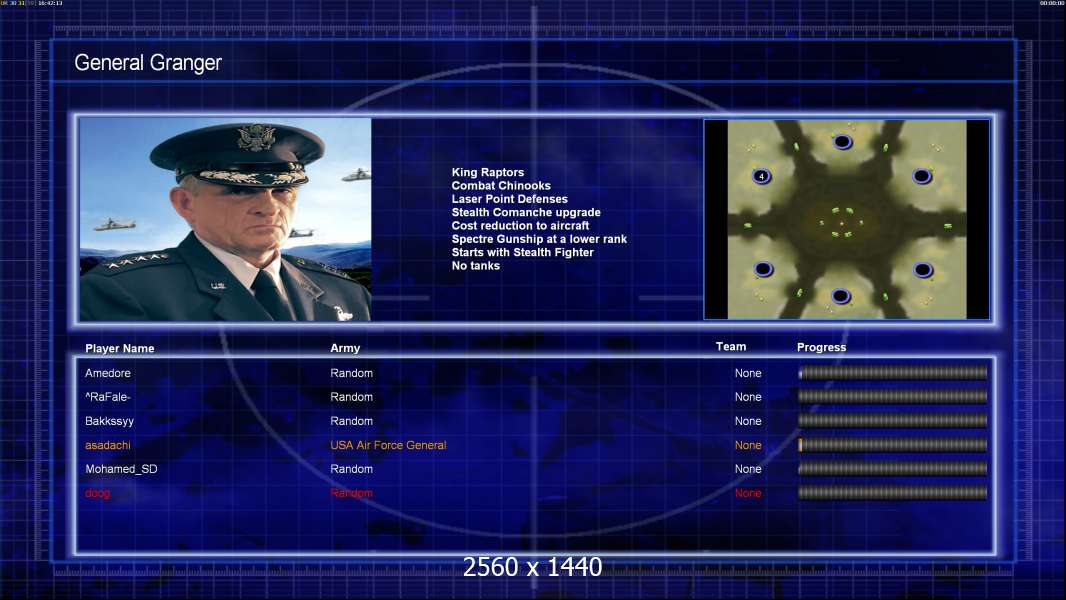Viewport: 1066px width, 600px height.
Task: Click the 2560 x 1440 resolution text
Action: click(x=532, y=567)
